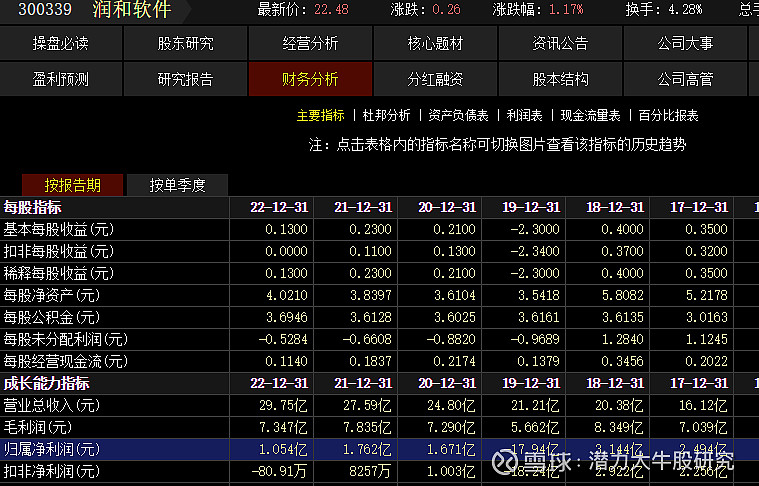Click the 扣非每股收益(元) indicator name
Viewport: 759px width, 486px height.
click(x=59, y=251)
